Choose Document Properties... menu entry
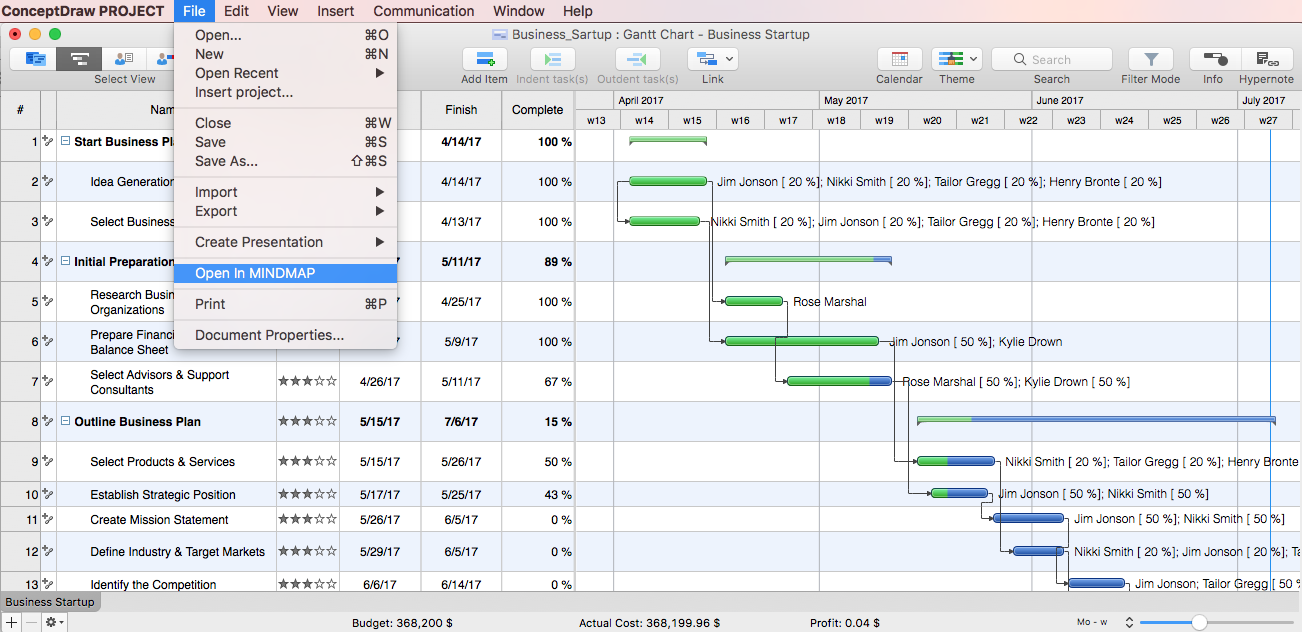This screenshot has width=1302, height=632. (286, 335)
